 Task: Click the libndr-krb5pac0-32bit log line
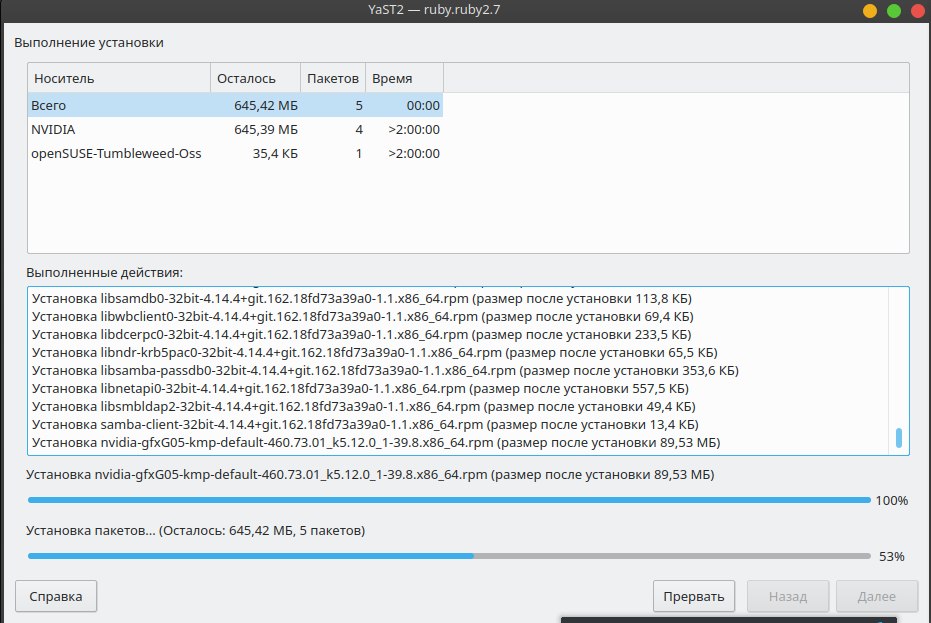click(375, 352)
